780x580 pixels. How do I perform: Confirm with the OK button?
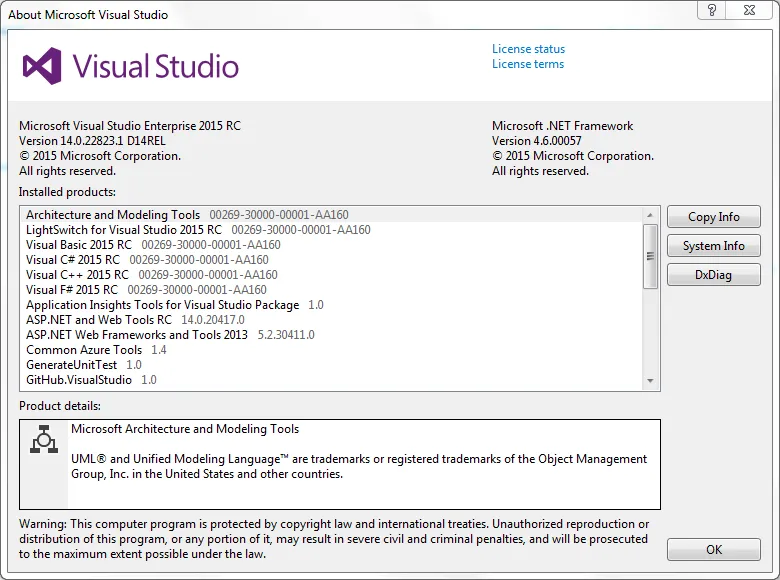(713, 550)
